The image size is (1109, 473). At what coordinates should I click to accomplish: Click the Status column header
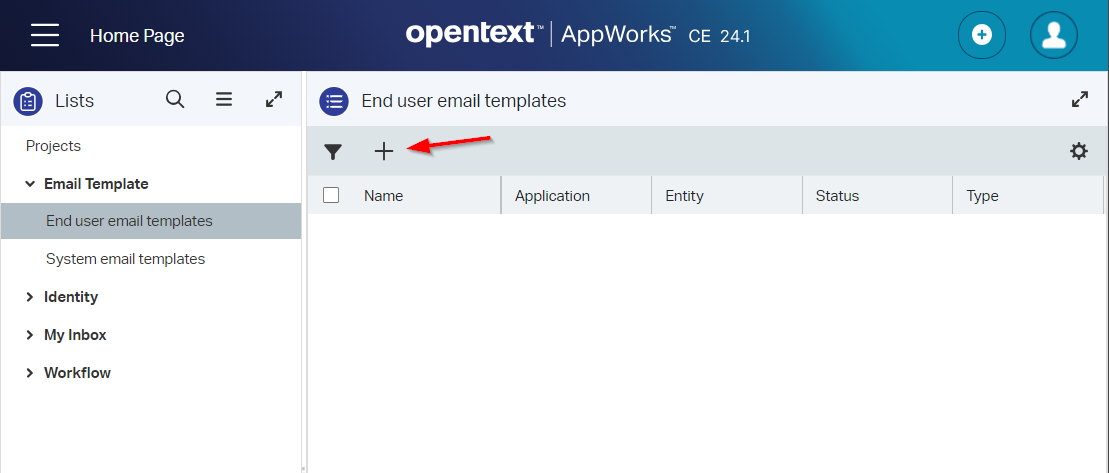point(837,196)
